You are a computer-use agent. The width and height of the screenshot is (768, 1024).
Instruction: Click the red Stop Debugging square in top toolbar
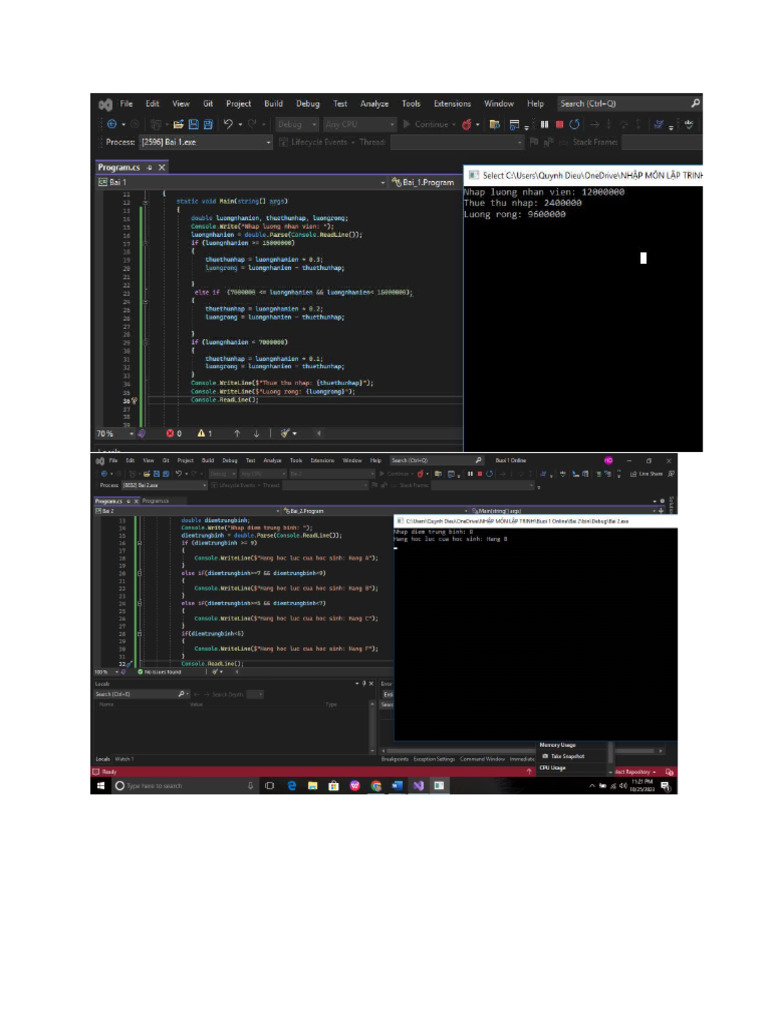(560, 125)
